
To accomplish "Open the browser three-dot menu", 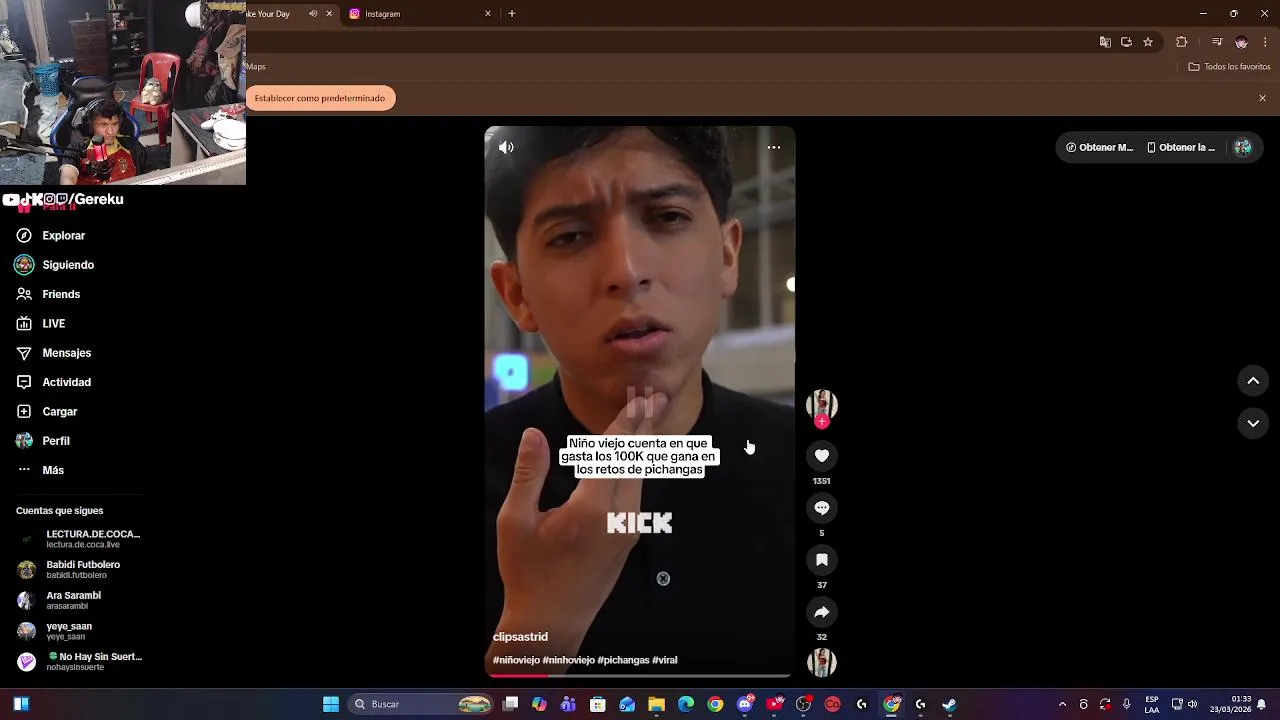I will pos(1266,42).
